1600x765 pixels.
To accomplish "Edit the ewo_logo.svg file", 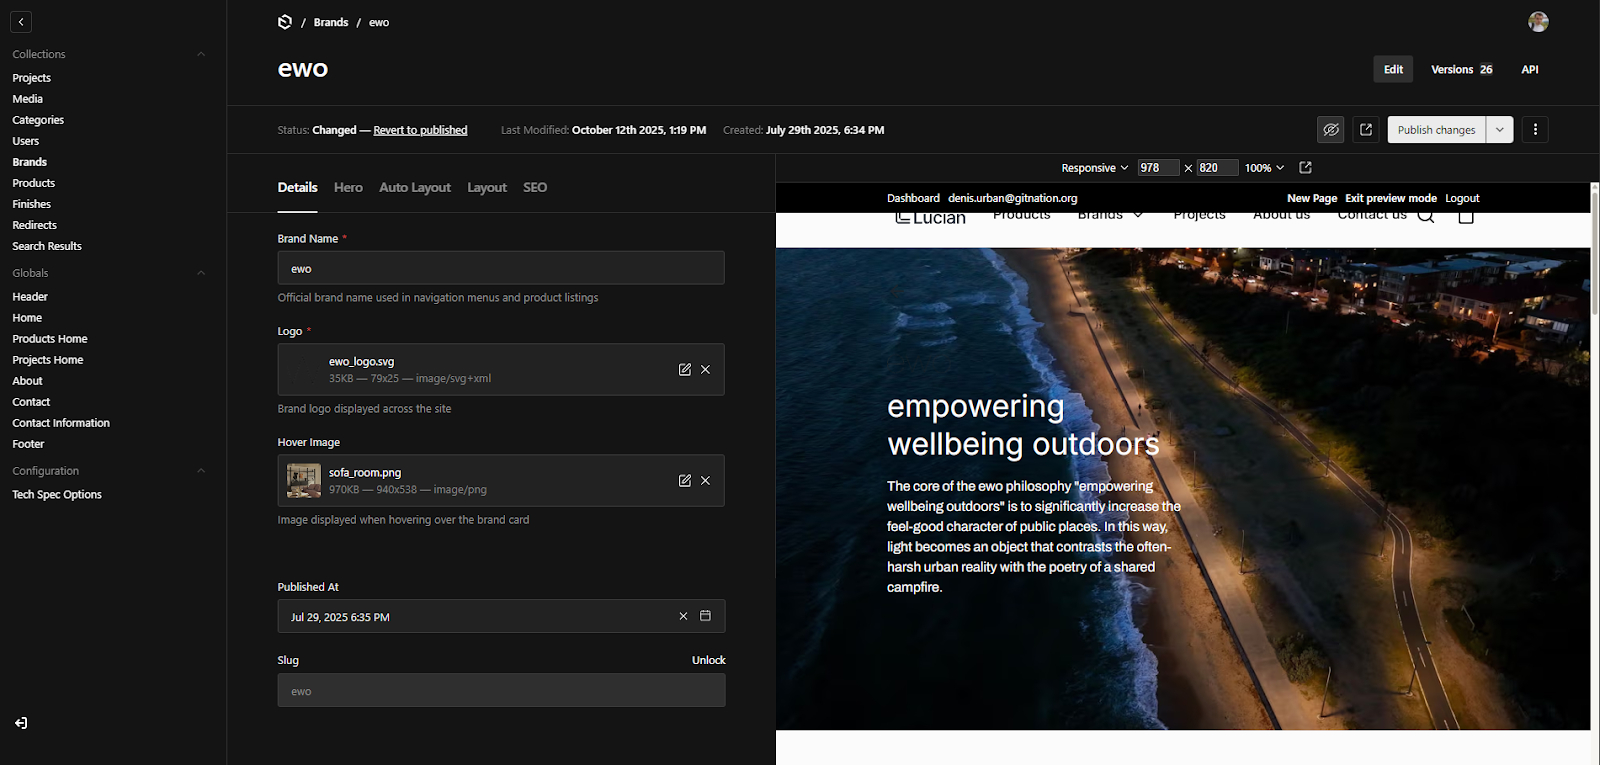I will (x=685, y=369).
